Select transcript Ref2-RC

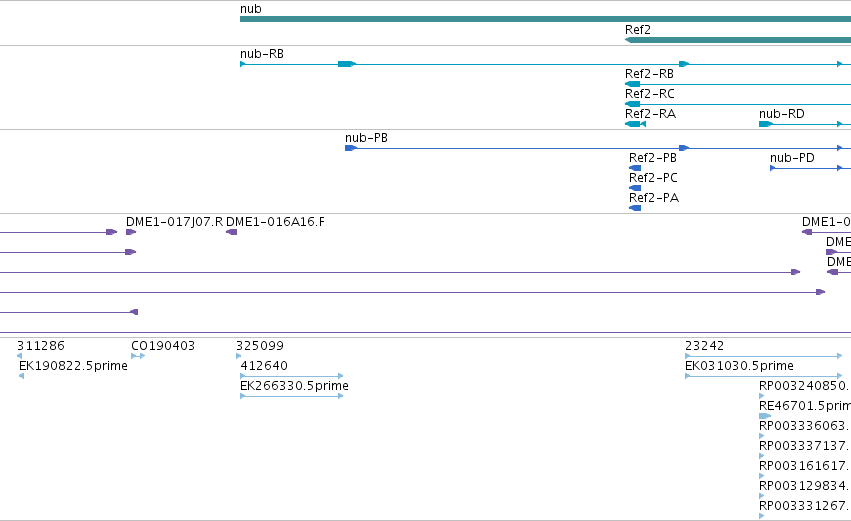pos(650,94)
